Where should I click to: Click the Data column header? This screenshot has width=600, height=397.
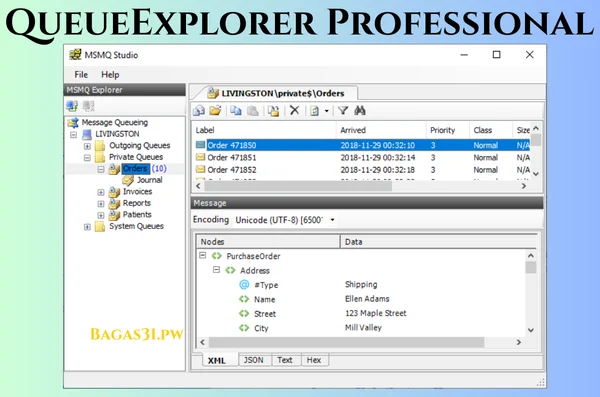438,242
